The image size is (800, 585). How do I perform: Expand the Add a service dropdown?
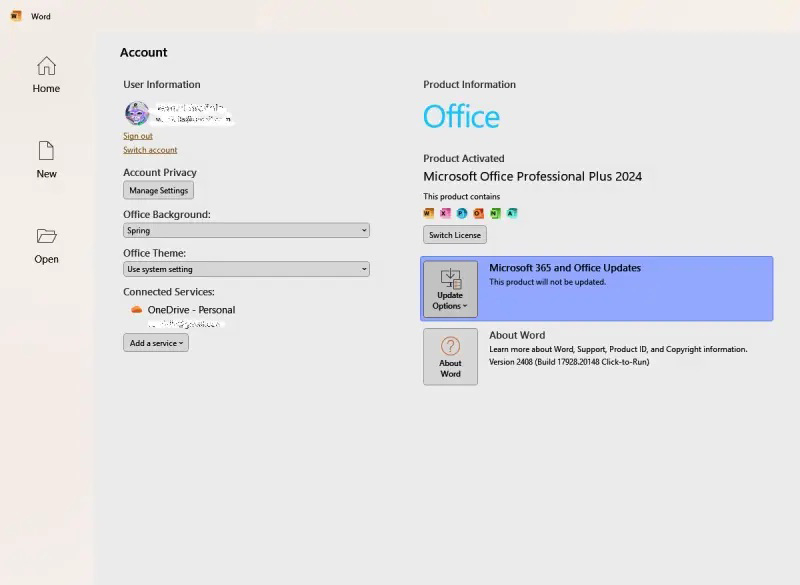click(x=156, y=343)
